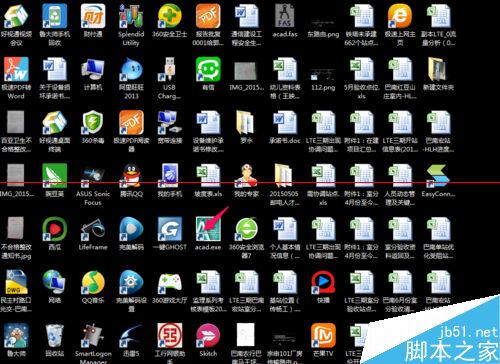Open 民主村路口光交 DWG drawing
Viewport: 500px width, 364px height.
coord(16,282)
